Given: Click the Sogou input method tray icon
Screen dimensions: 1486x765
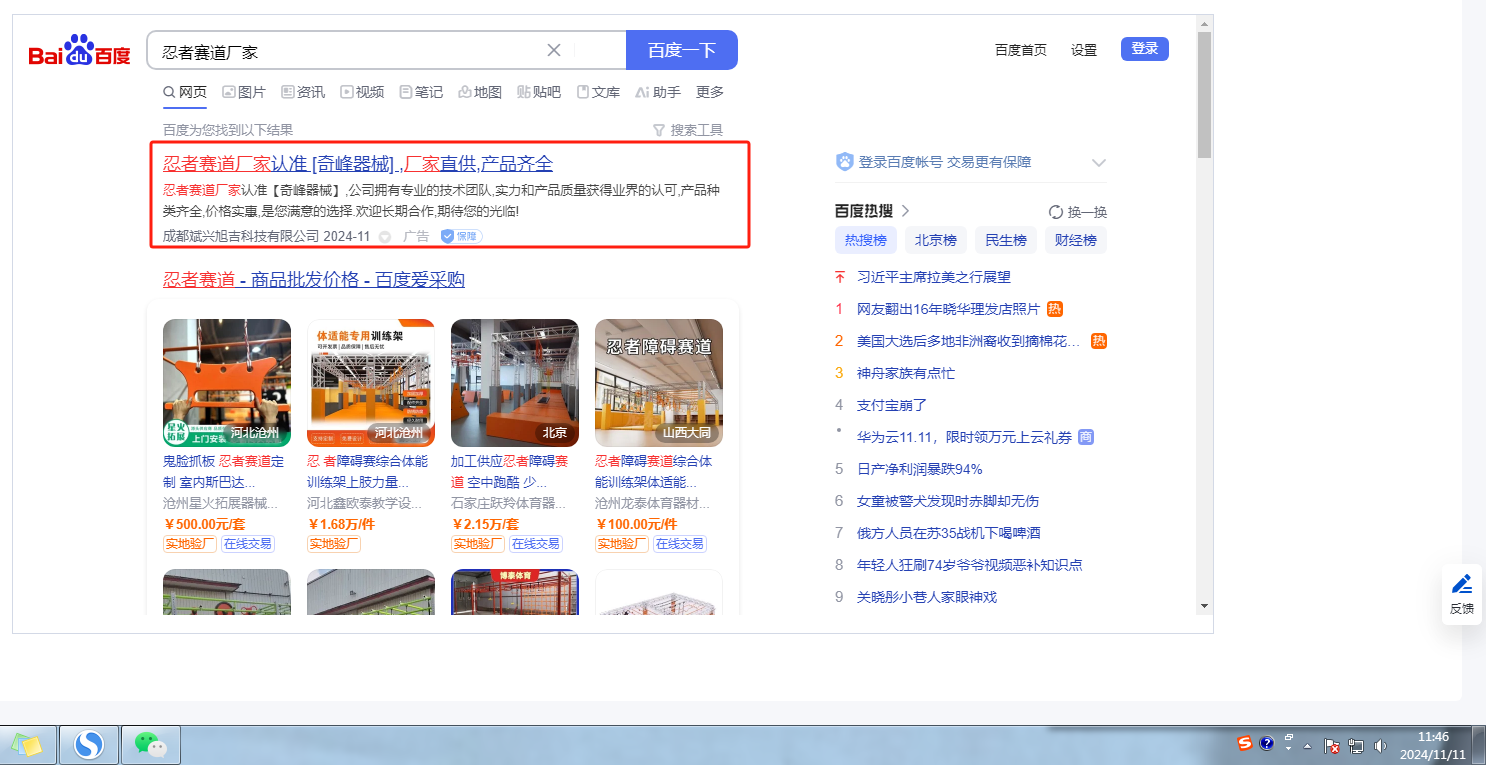Looking at the screenshot, I should click(1245, 743).
